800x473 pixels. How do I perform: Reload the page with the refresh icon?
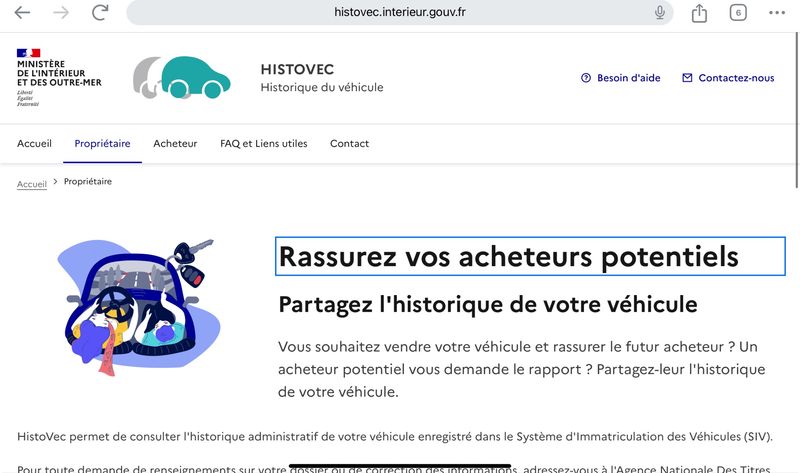coord(100,12)
